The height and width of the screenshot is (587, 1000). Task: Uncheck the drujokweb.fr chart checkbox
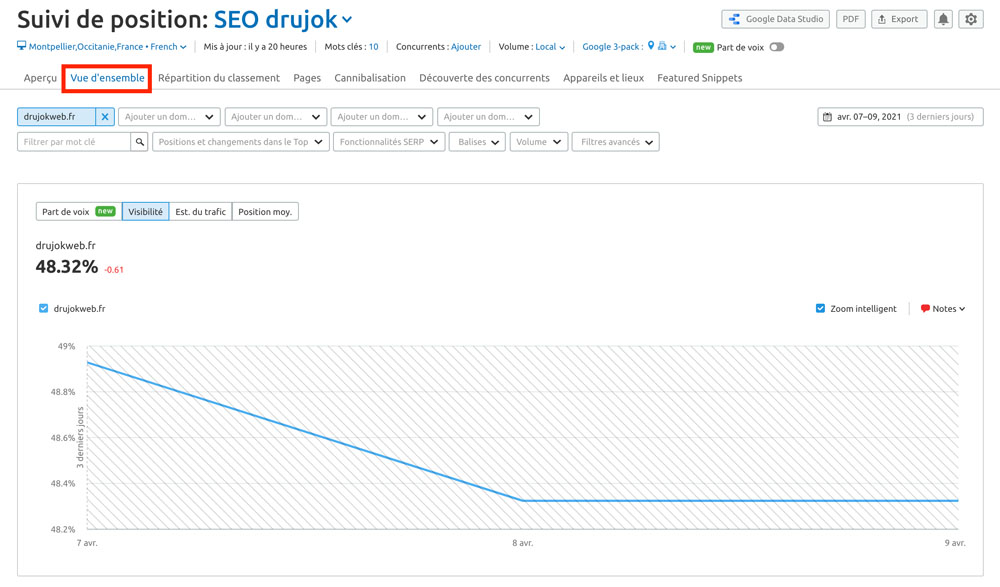coord(43,309)
